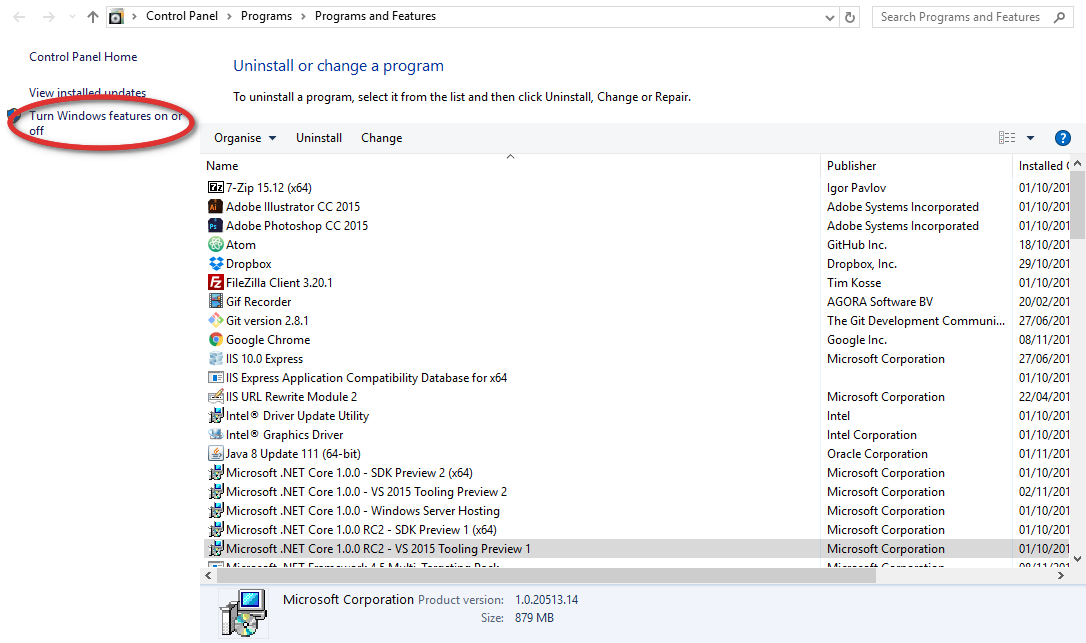Click the .NET Core SDK Preview 2 icon
Image resolution: width=1086 pixels, height=643 pixels.
[x=215, y=473]
